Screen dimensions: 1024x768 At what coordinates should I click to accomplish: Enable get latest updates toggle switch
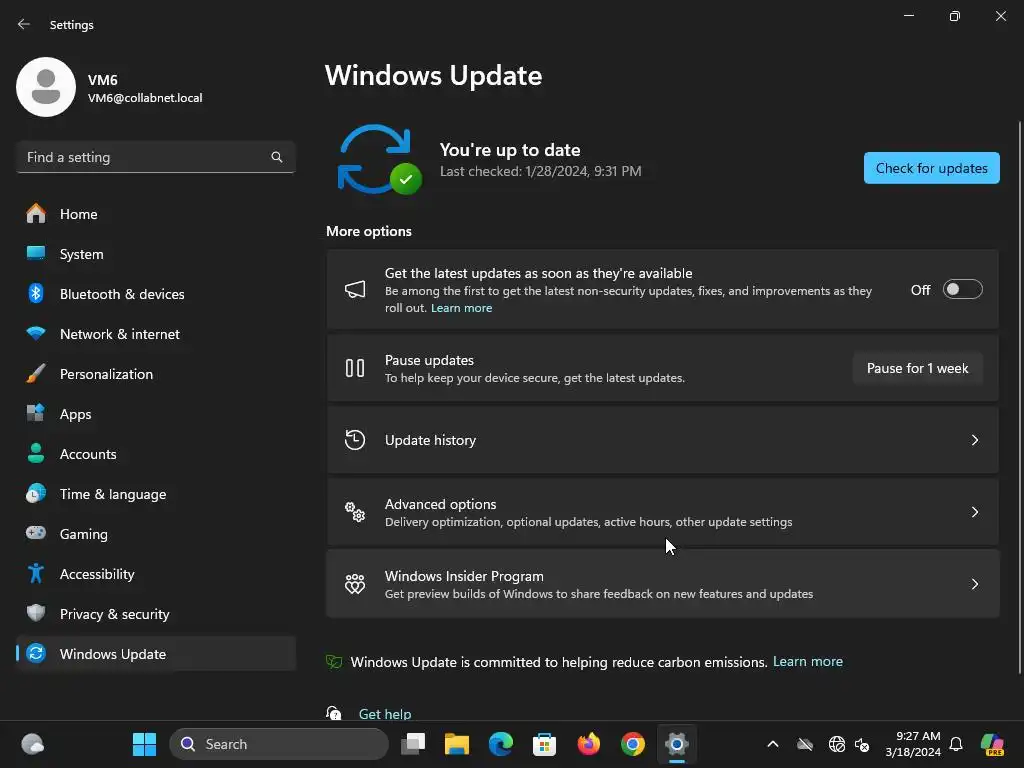(963, 289)
